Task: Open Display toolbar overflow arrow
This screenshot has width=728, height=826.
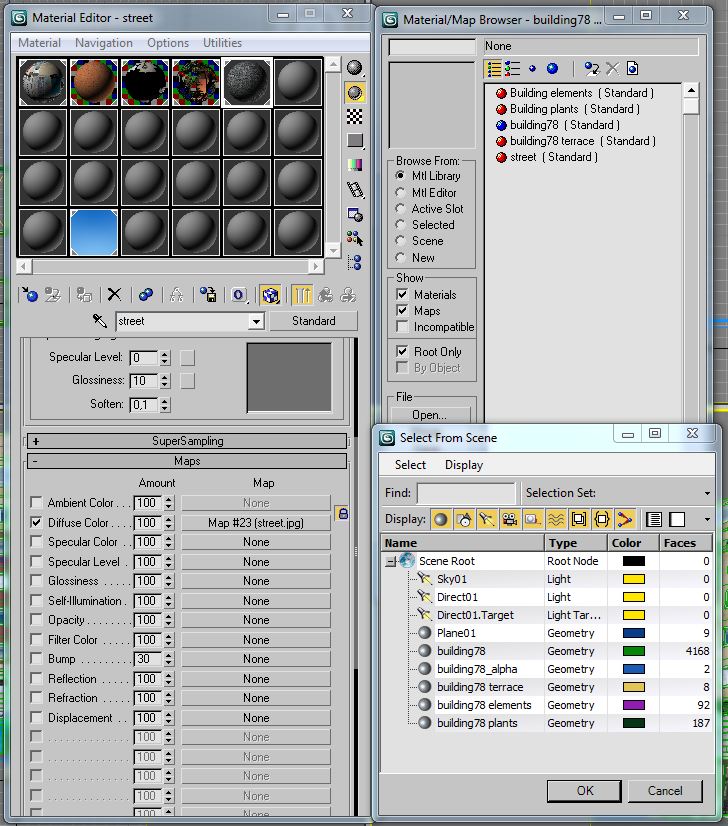Action: coord(707,519)
